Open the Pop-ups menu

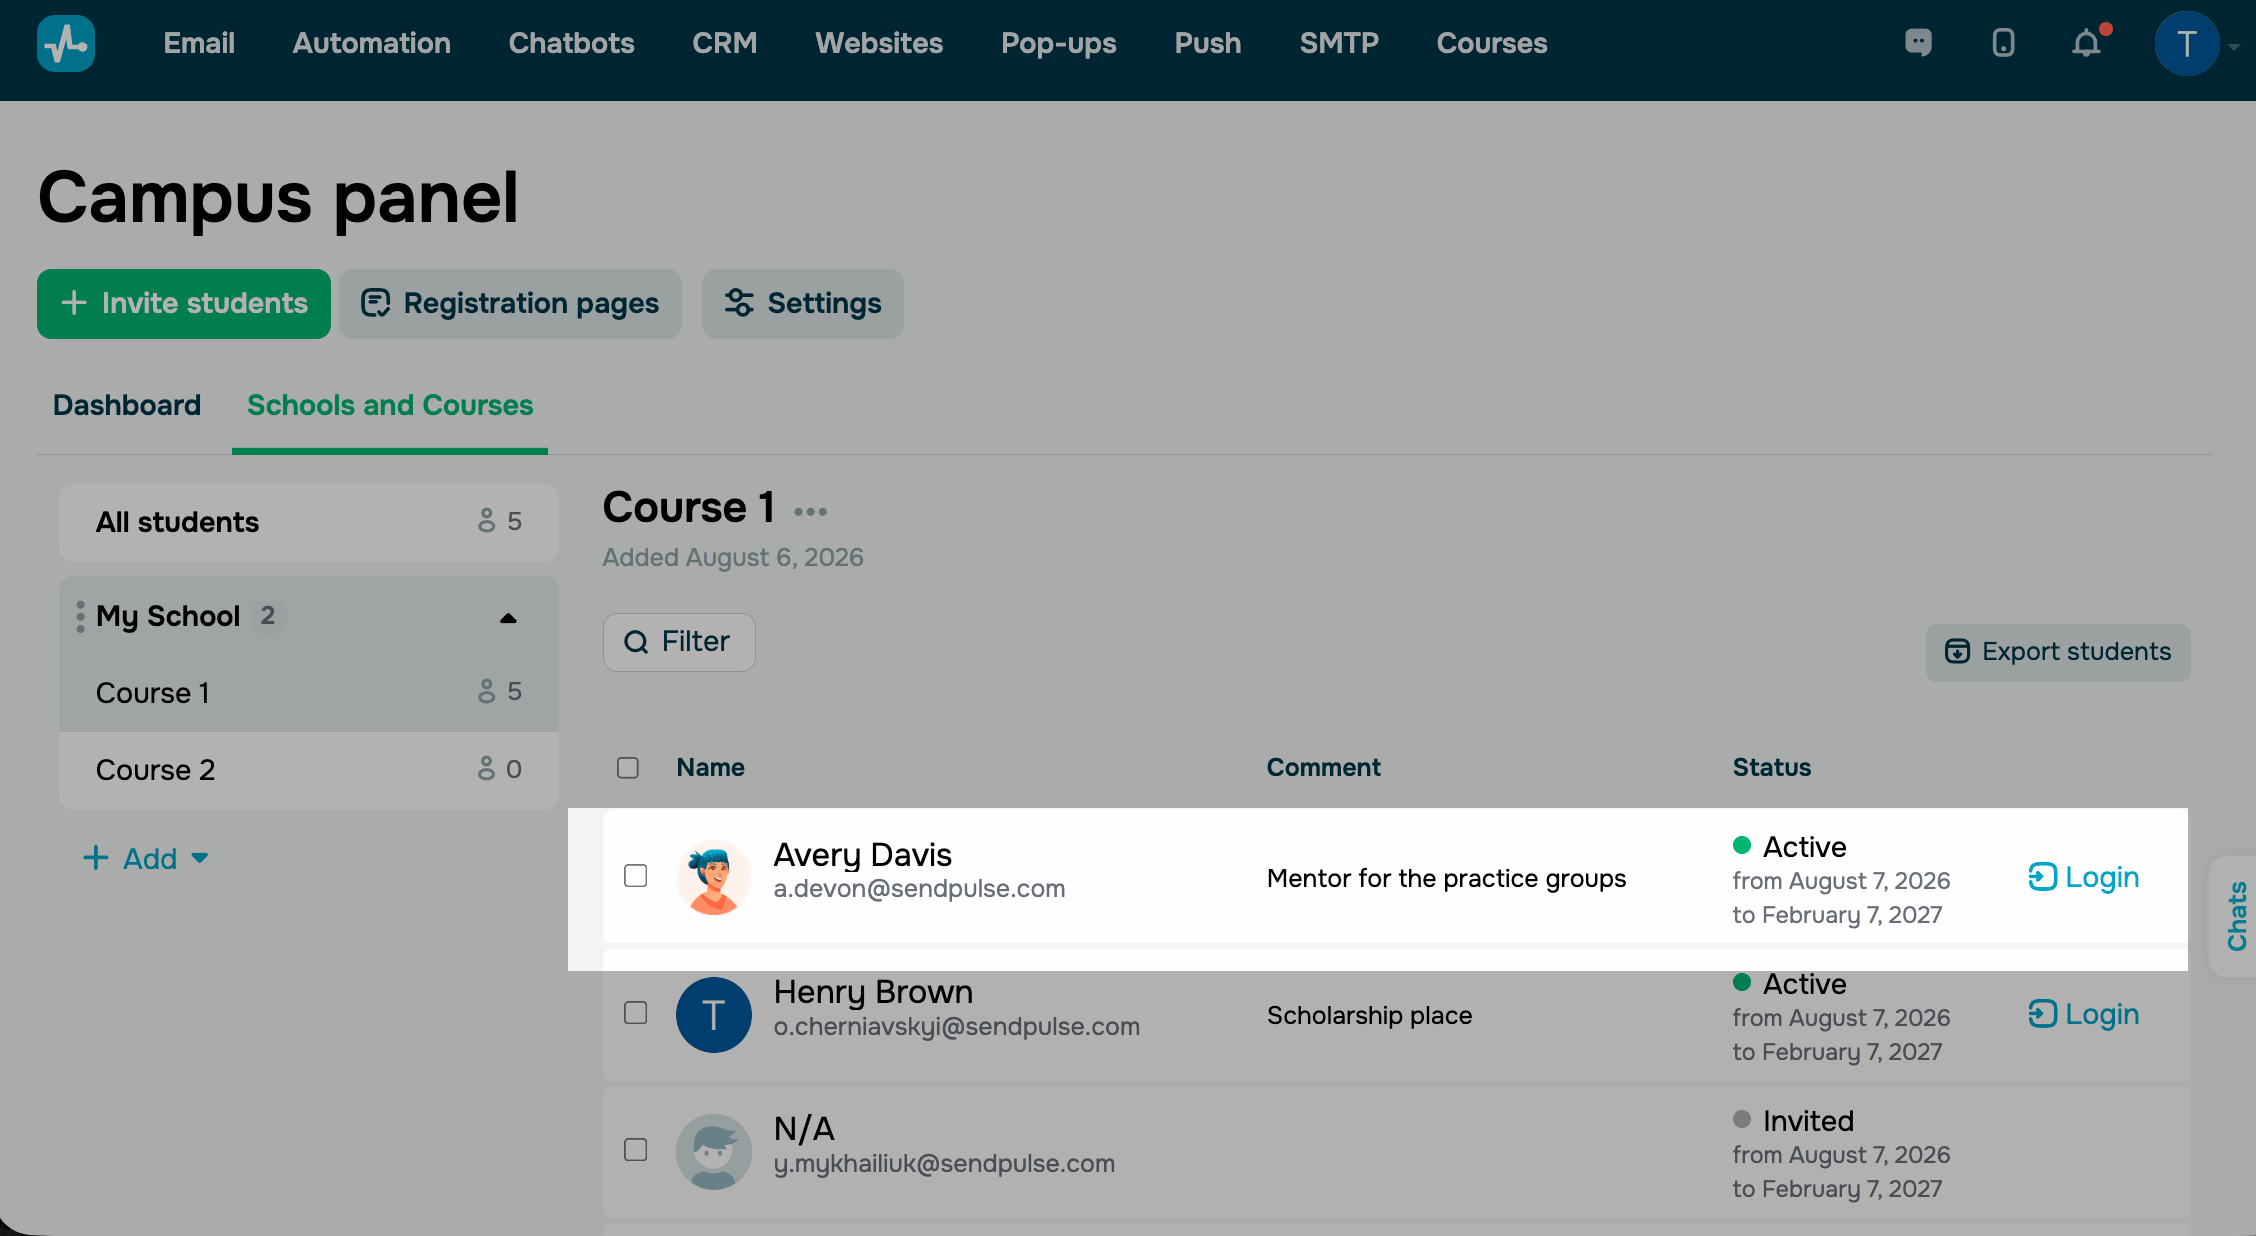tap(1059, 43)
